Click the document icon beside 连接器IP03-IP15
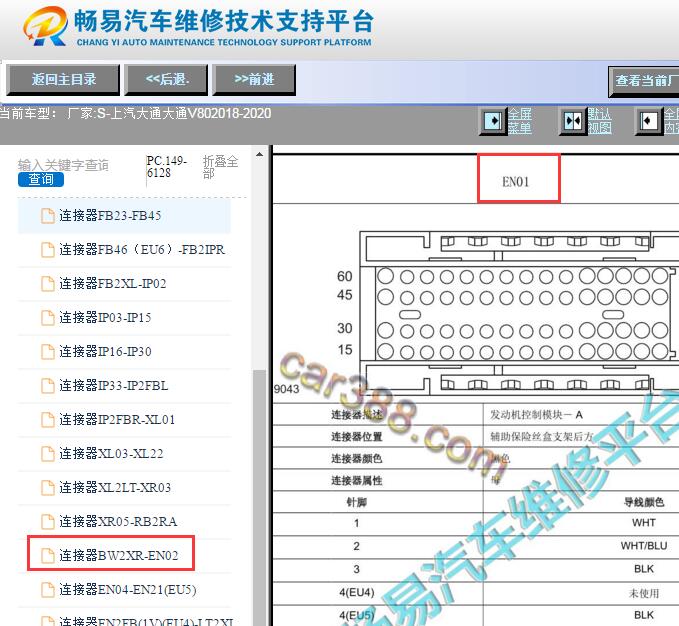Image resolution: width=679 pixels, height=626 pixels. click(x=48, y=318)
